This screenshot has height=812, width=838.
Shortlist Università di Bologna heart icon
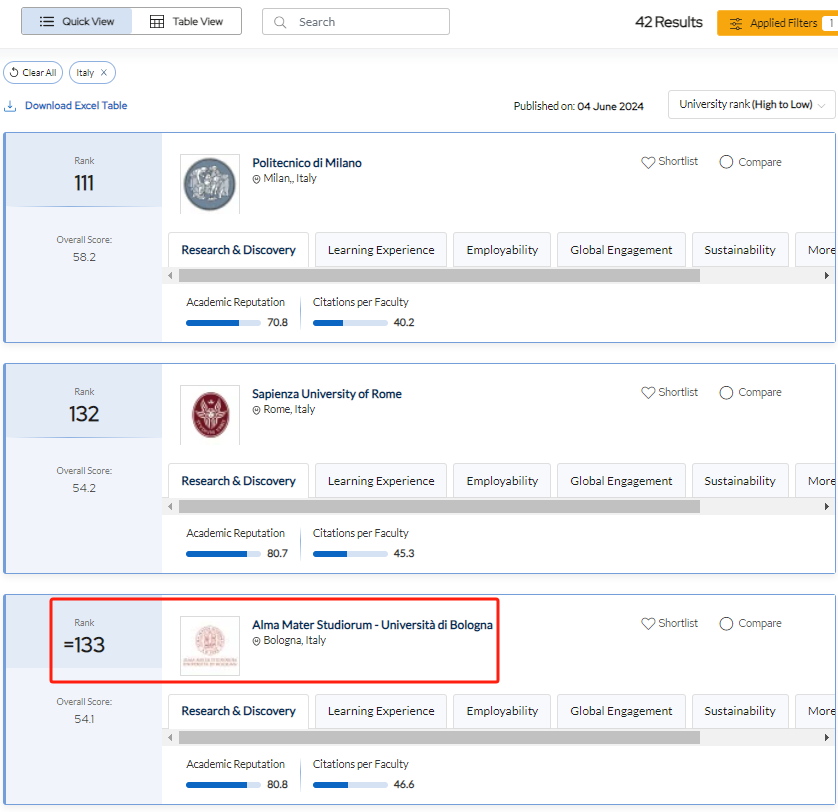click(648, 624)
